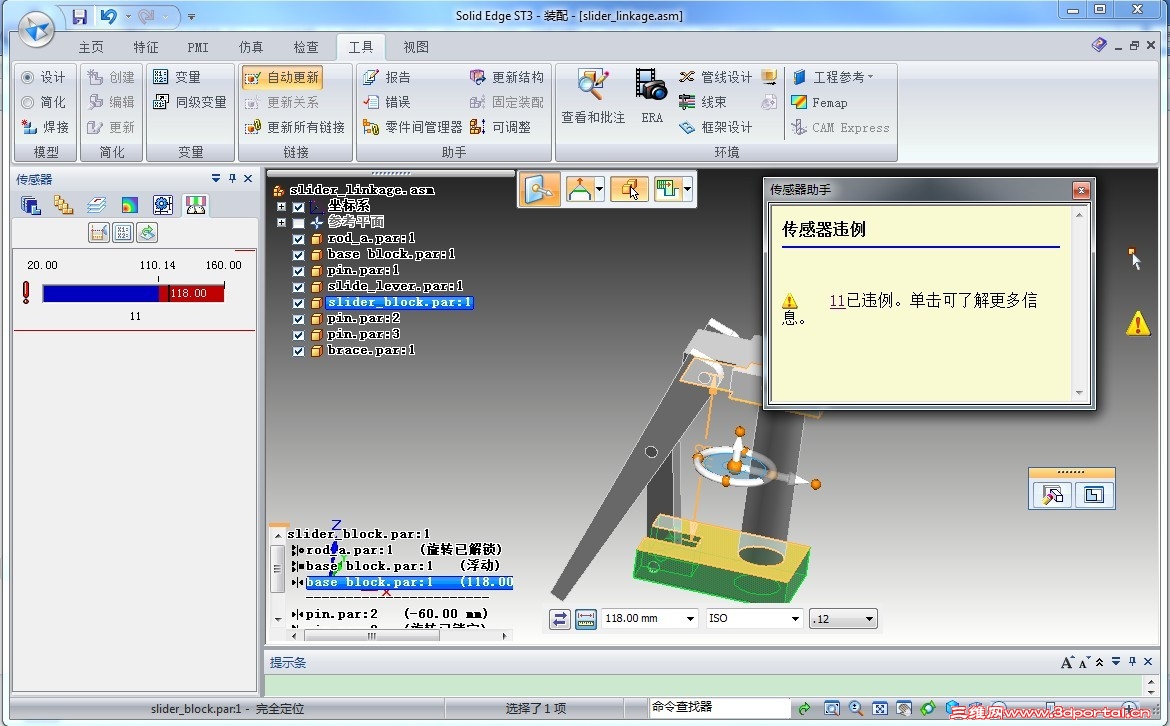This screenshot has width=1170, height=726.
Task: Click 可调整 adjustable tool
Action: point(500,128)
